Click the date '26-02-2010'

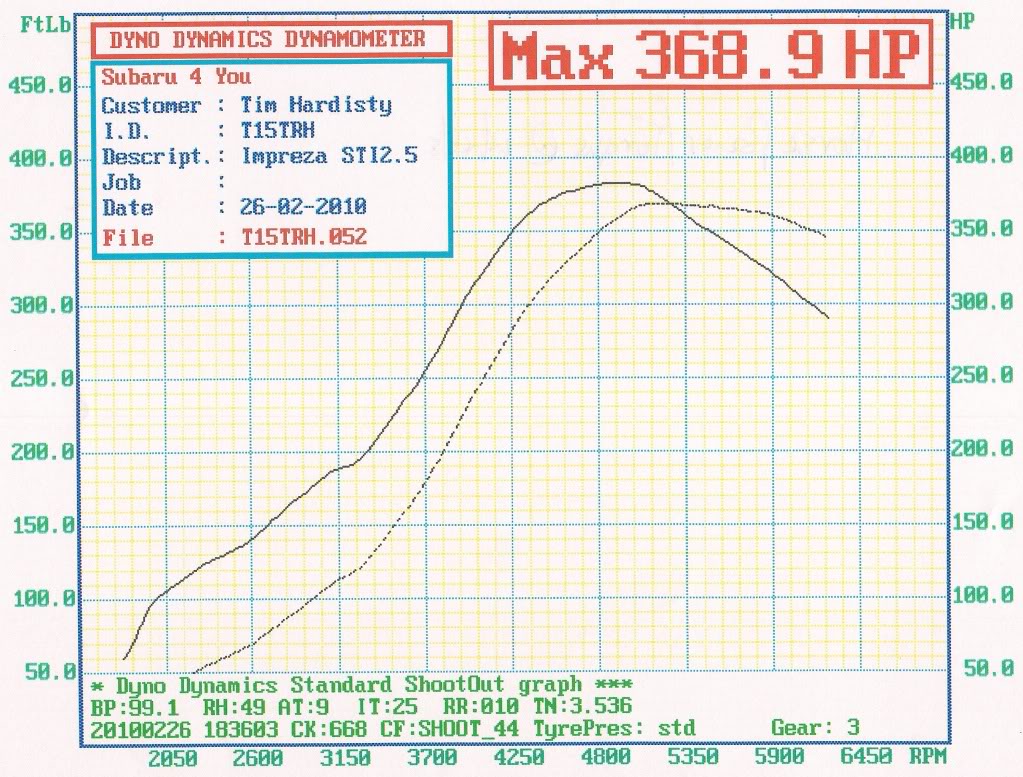click(303, 207)
